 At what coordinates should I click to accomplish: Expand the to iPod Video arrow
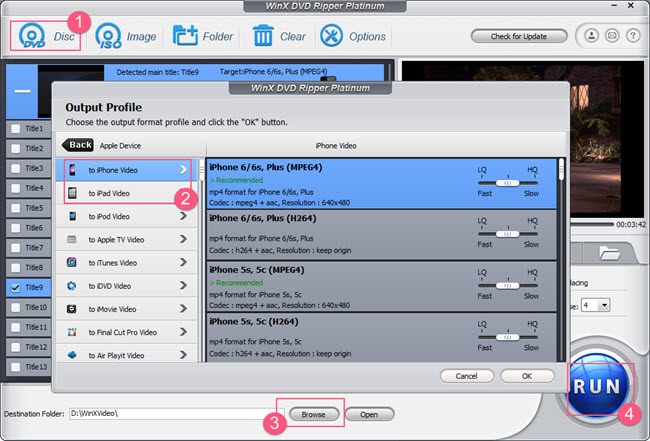tap(183, 216)
